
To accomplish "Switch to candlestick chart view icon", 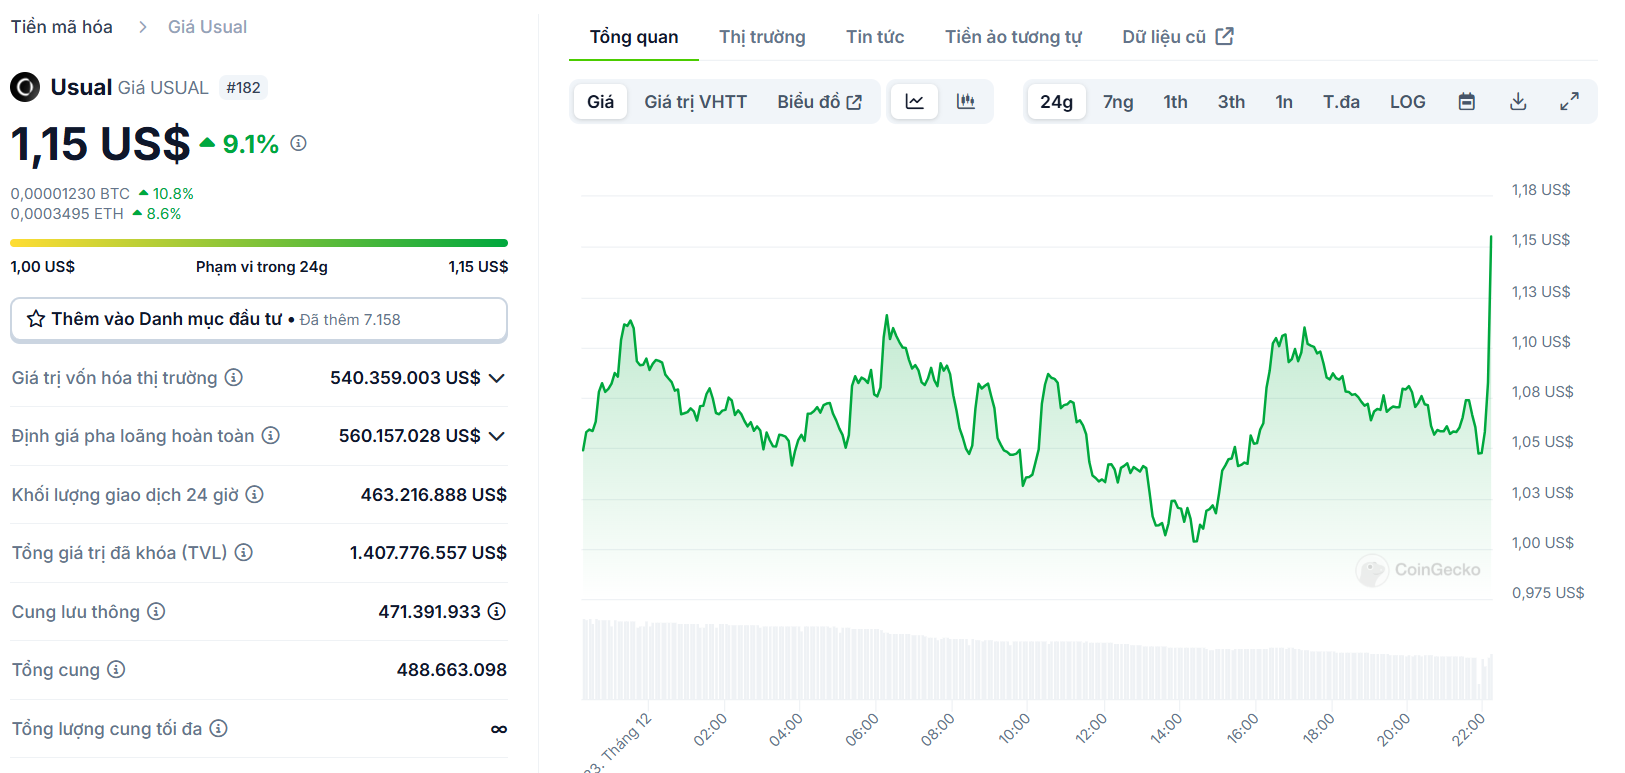I will pyautogui.click(x=966, y=101).
